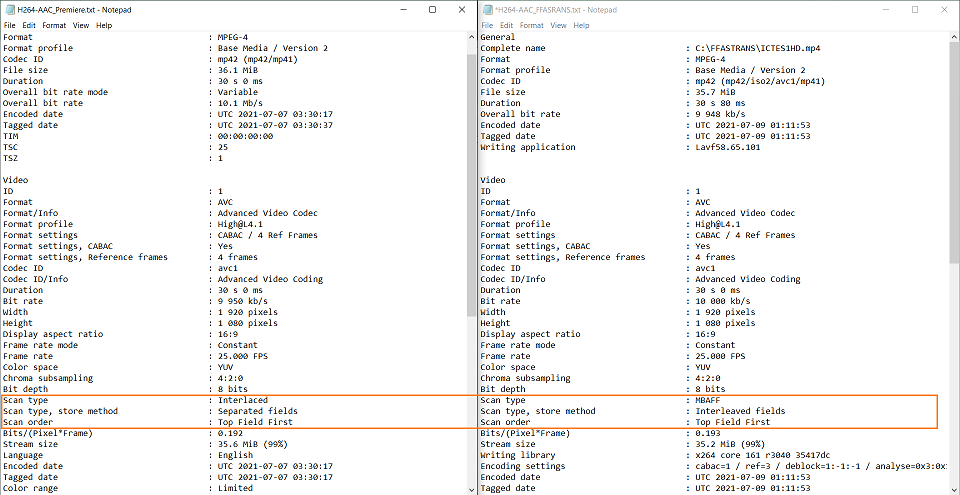The height and width of the screenshot is (495, 960).
Task: Click 'UTC 2021-07-07 03:30:37' tagged date value
Action: (276, 125)
